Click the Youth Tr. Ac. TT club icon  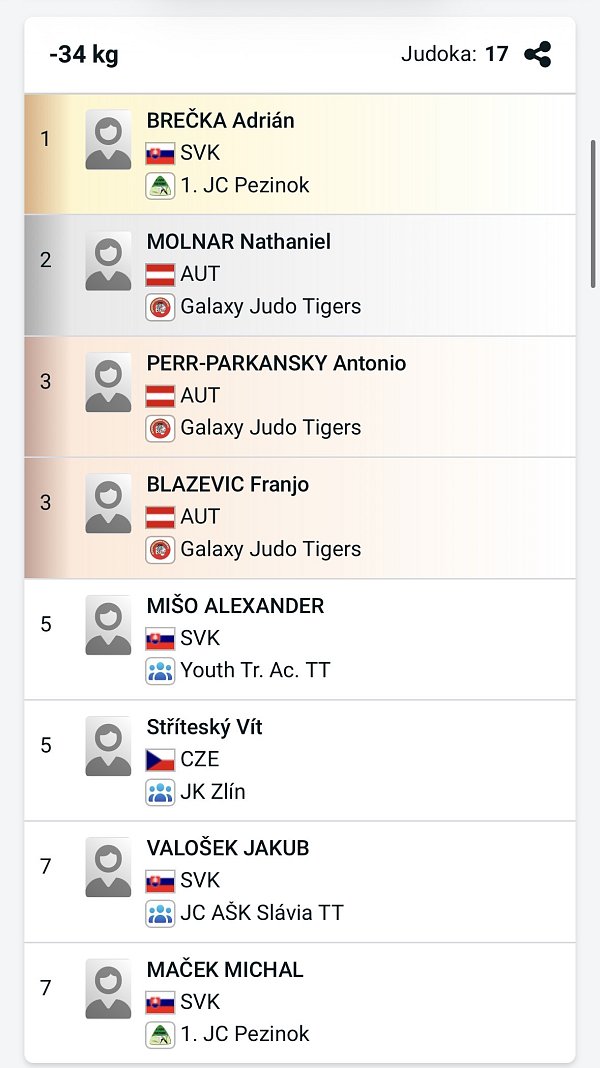point(160,670)
